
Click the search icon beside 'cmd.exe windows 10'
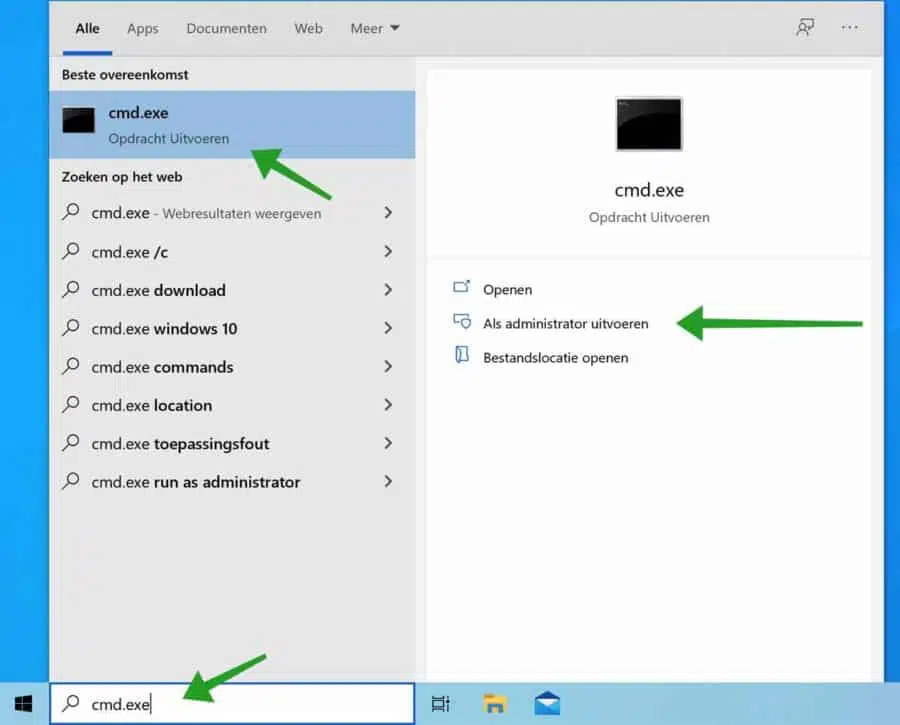(x=71, y=327)
